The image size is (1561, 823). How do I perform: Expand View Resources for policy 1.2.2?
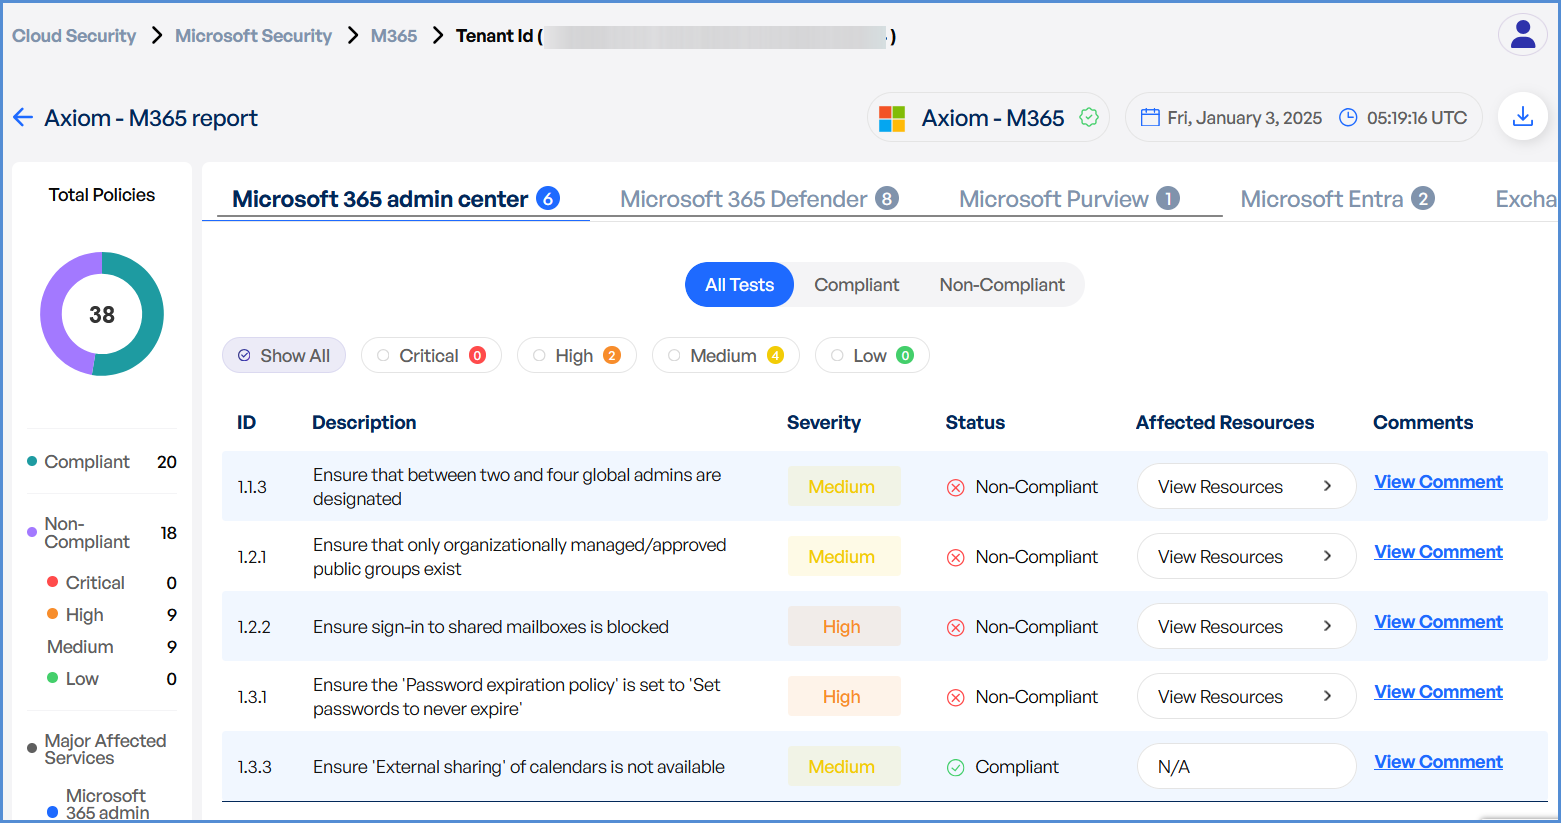tap(1245, 626)
